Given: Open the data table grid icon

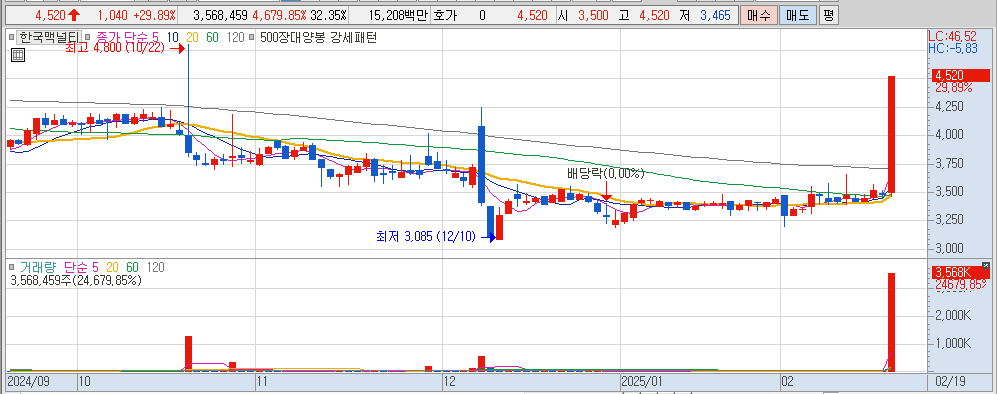Looking at the screenshot, I should (18, 56).
